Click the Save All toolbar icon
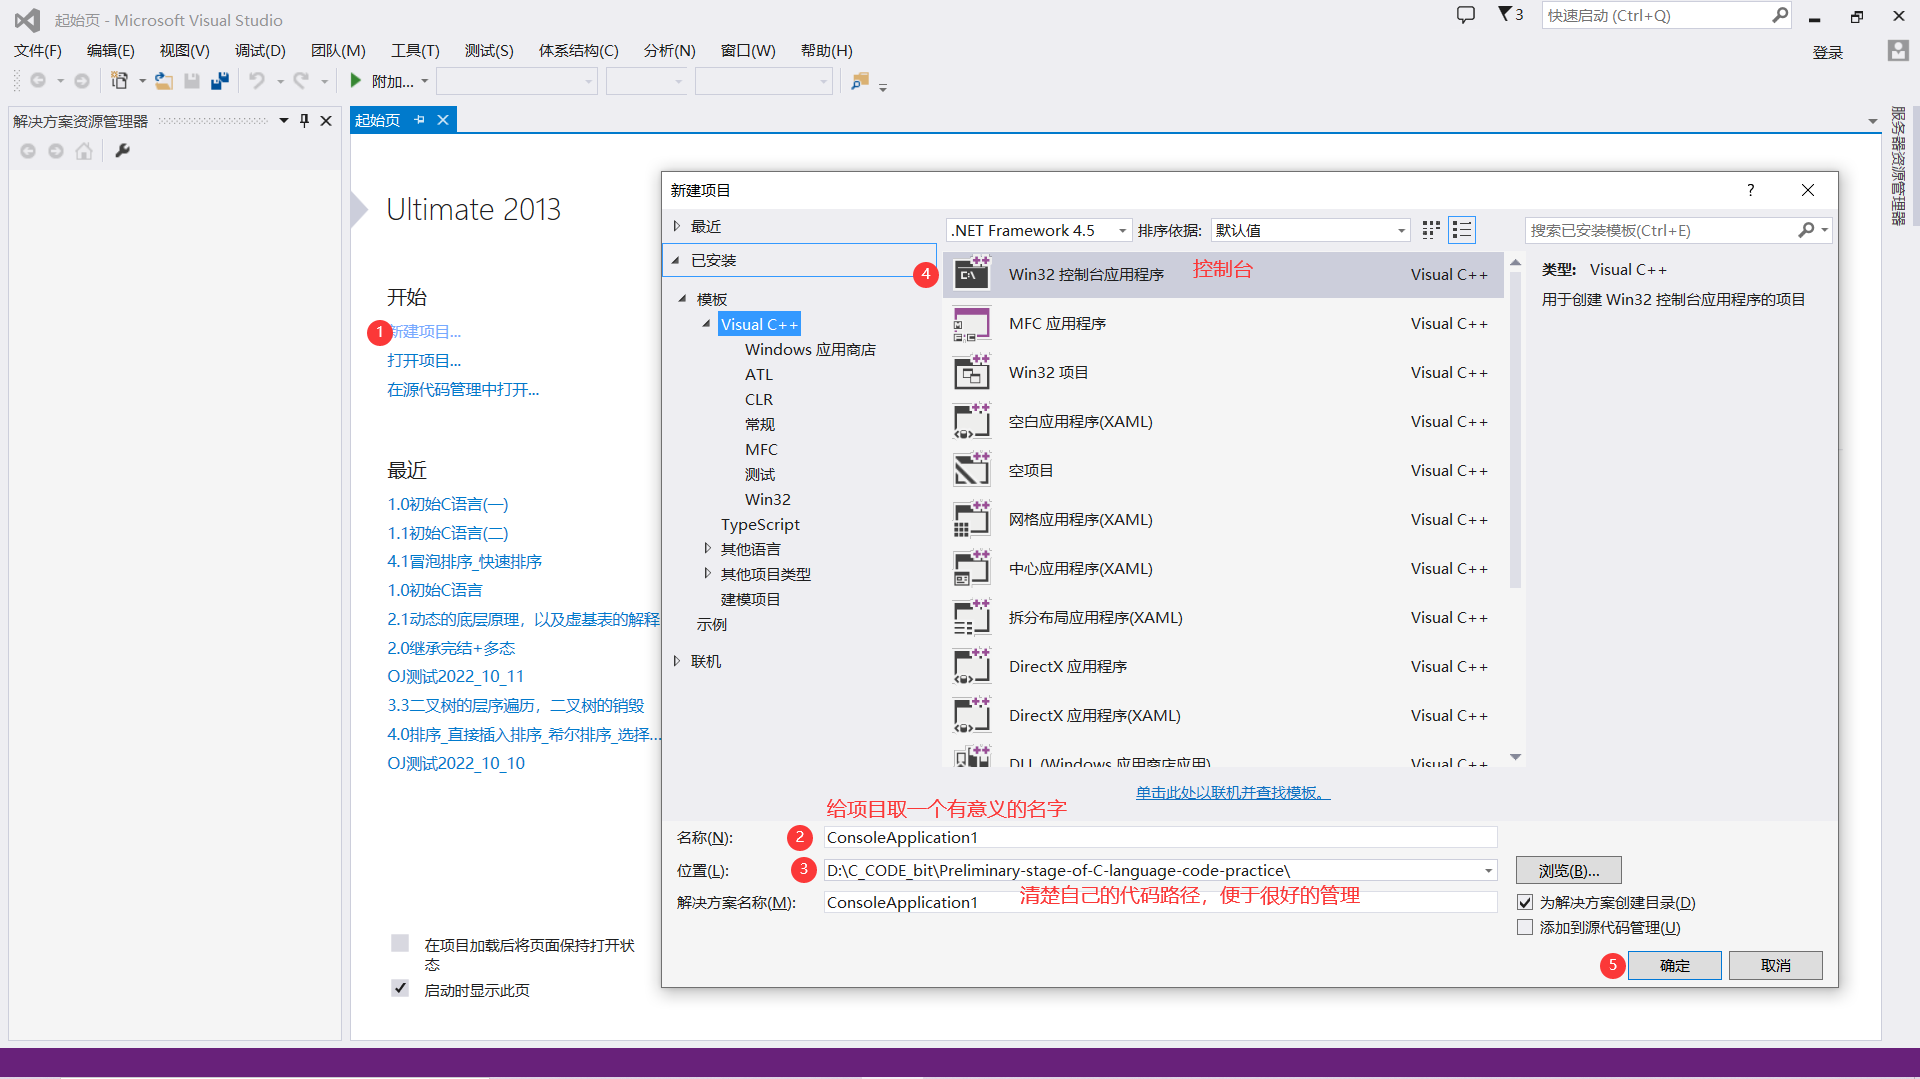The height and width of the screenshot is (1079, 1920). tap(220, 81)
